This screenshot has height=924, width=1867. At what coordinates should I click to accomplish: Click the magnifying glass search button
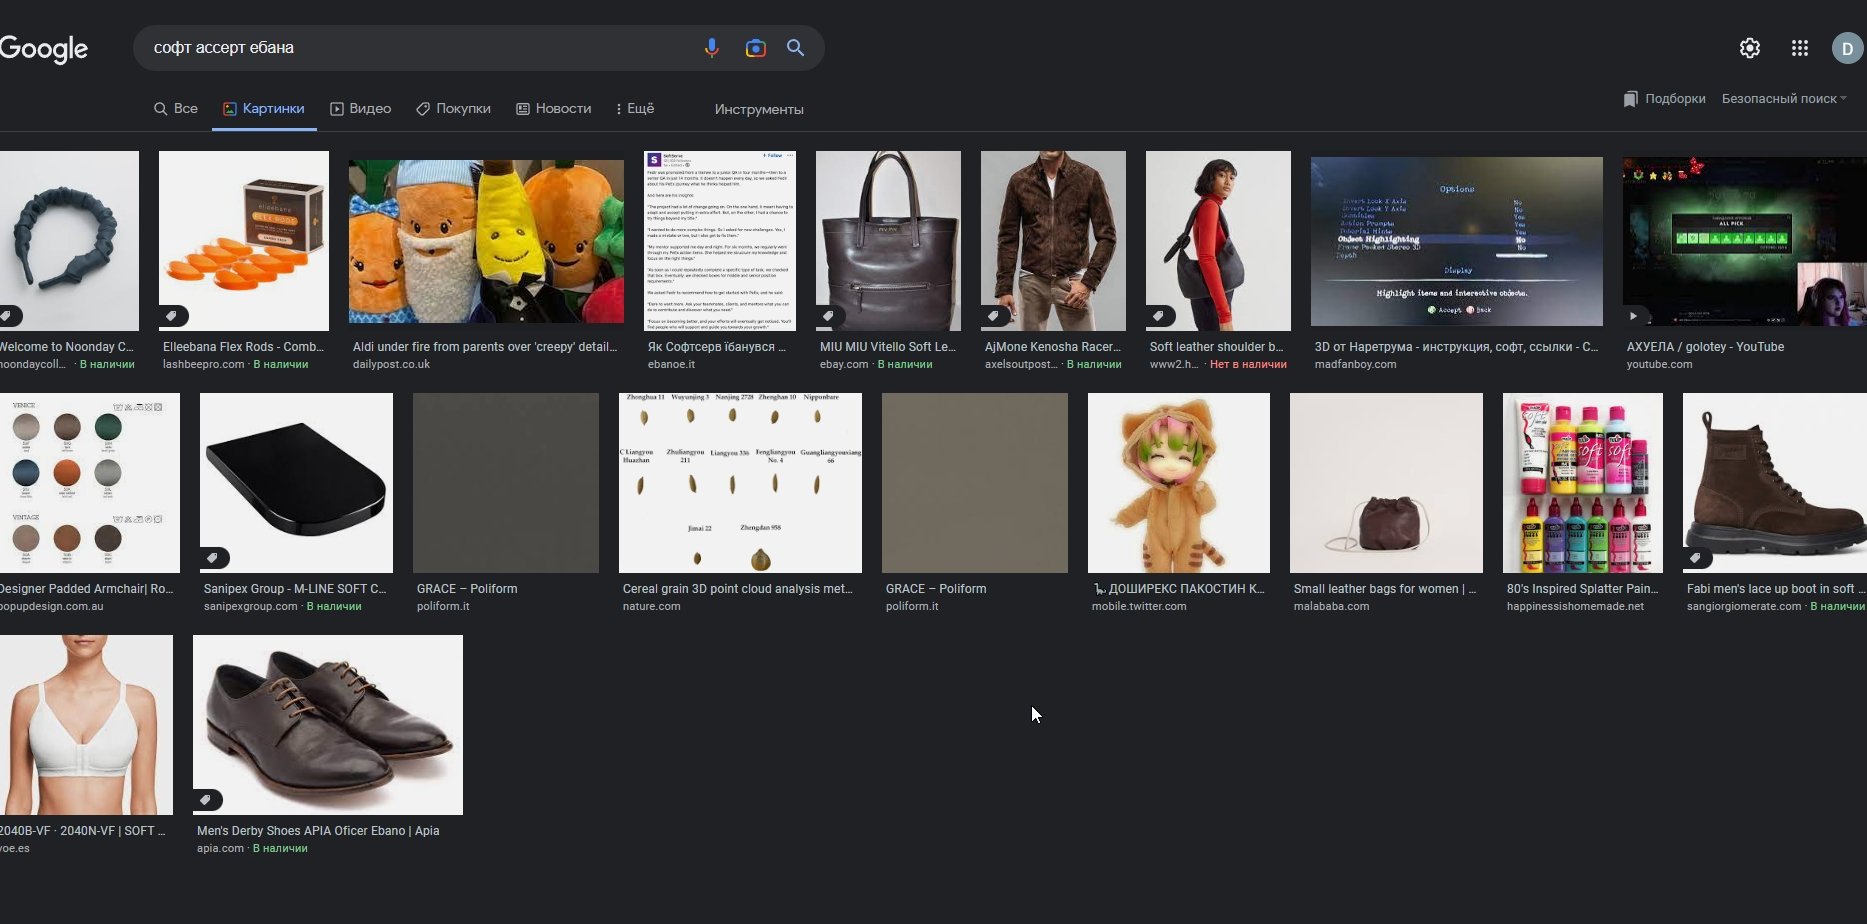[795, 48]
